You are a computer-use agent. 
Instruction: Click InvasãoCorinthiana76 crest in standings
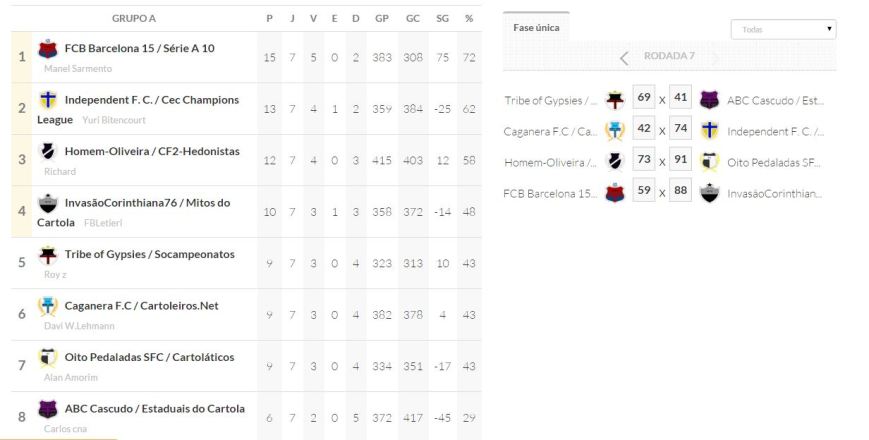pos(48,203)
